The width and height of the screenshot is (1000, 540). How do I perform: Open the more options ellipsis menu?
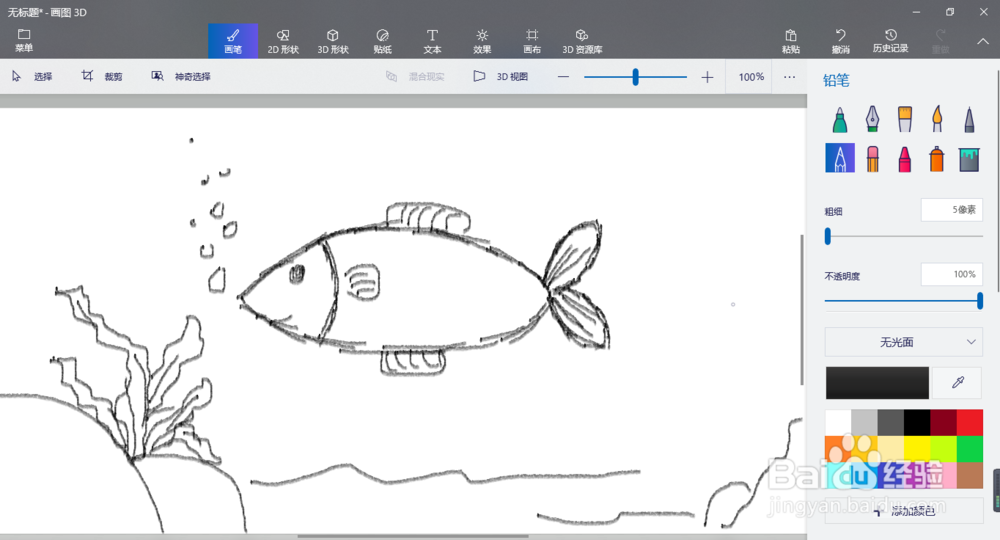(x=790, y=77)
